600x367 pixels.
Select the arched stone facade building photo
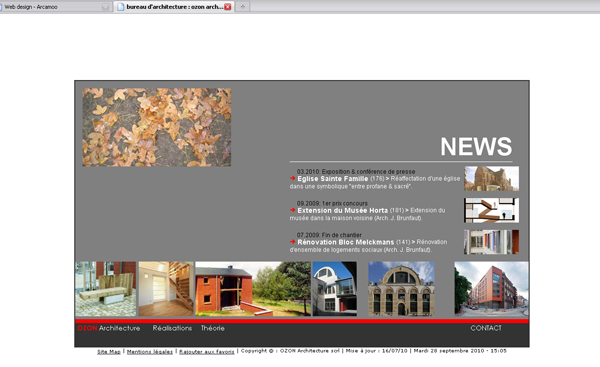pyautogui.click(x=401, y=289)
